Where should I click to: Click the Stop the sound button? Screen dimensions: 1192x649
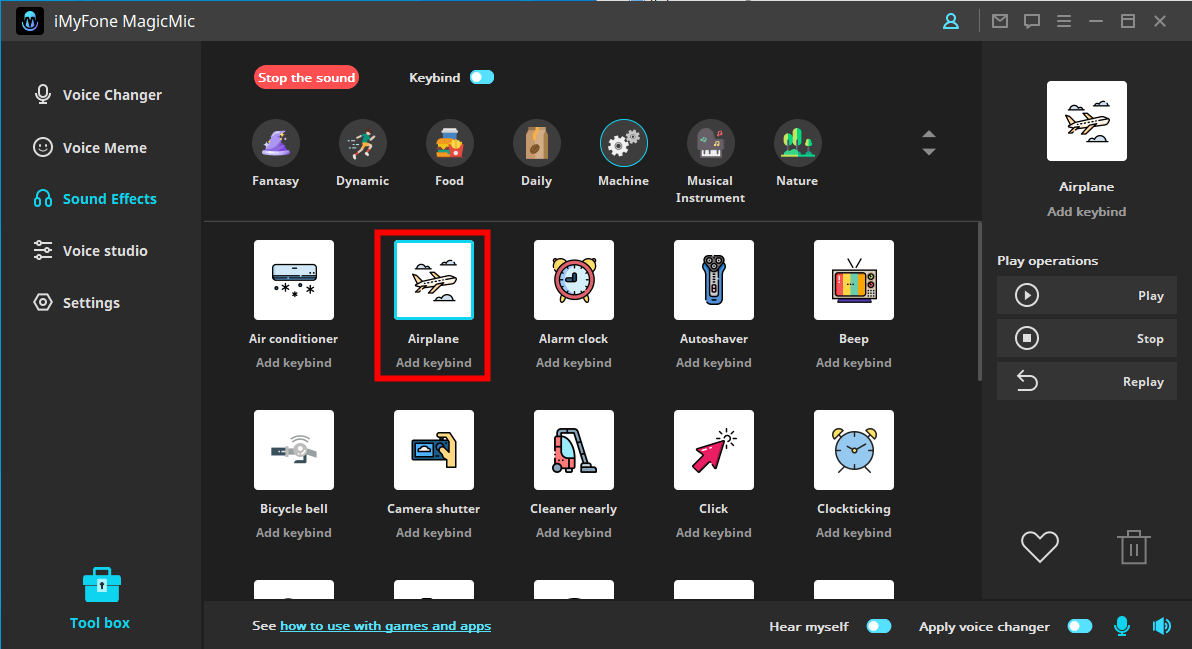pyautogui.click(x=306, y=78)
